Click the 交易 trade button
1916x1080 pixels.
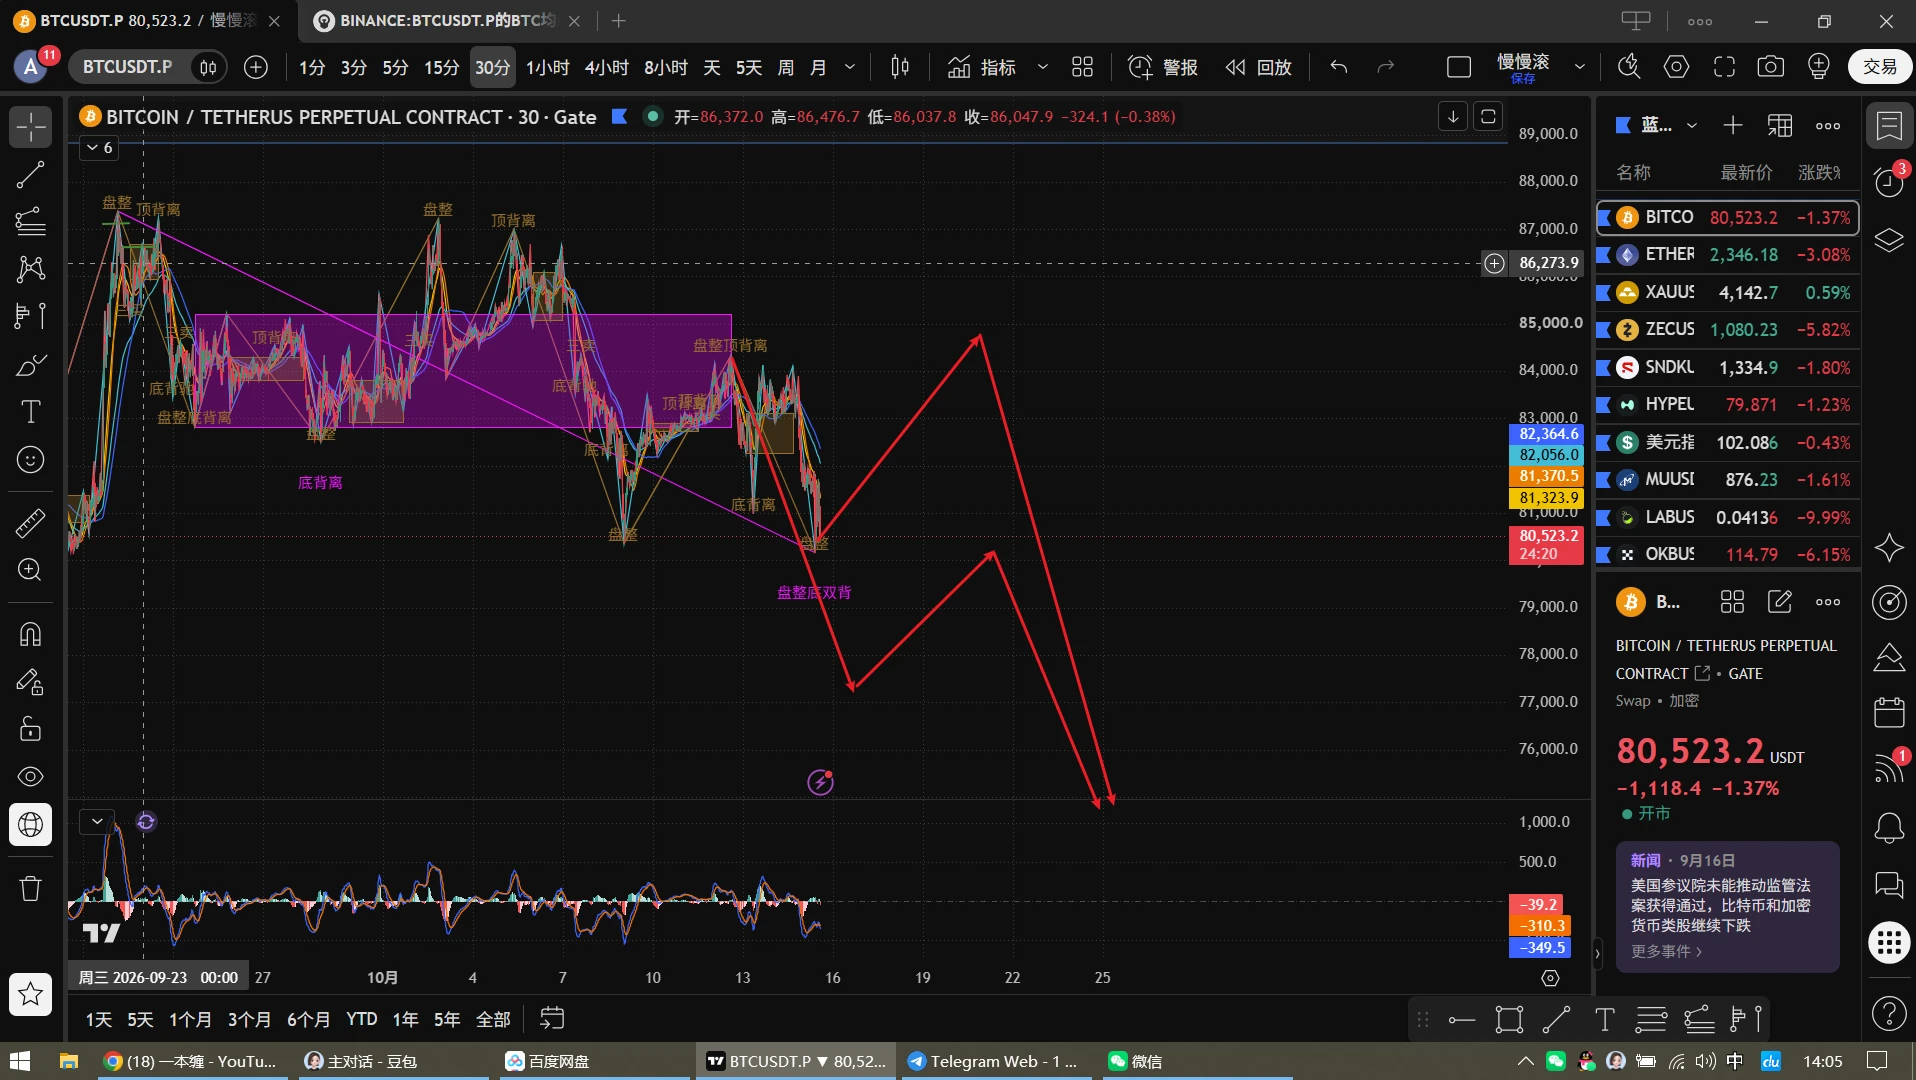coord(1879,67)
